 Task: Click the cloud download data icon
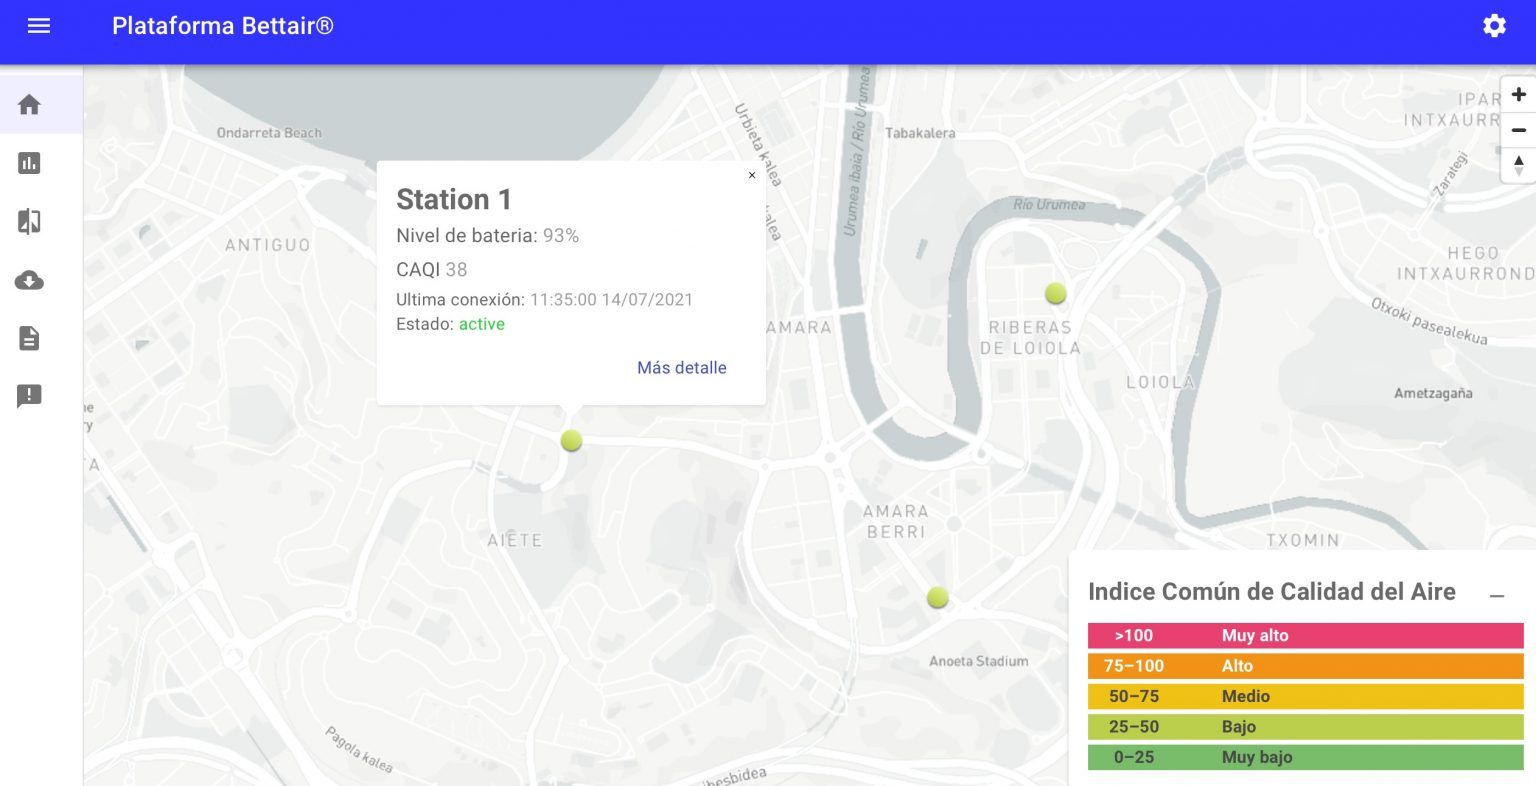click(29, 281)
